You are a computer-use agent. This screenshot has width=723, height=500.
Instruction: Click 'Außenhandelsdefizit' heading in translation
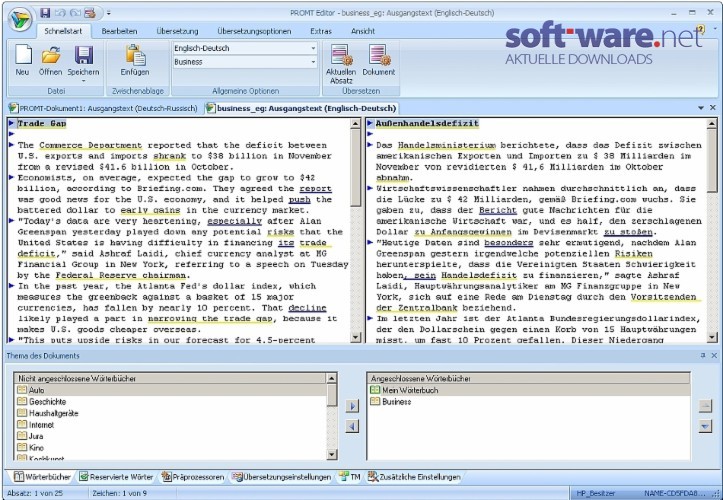click(x=427, y=123)
